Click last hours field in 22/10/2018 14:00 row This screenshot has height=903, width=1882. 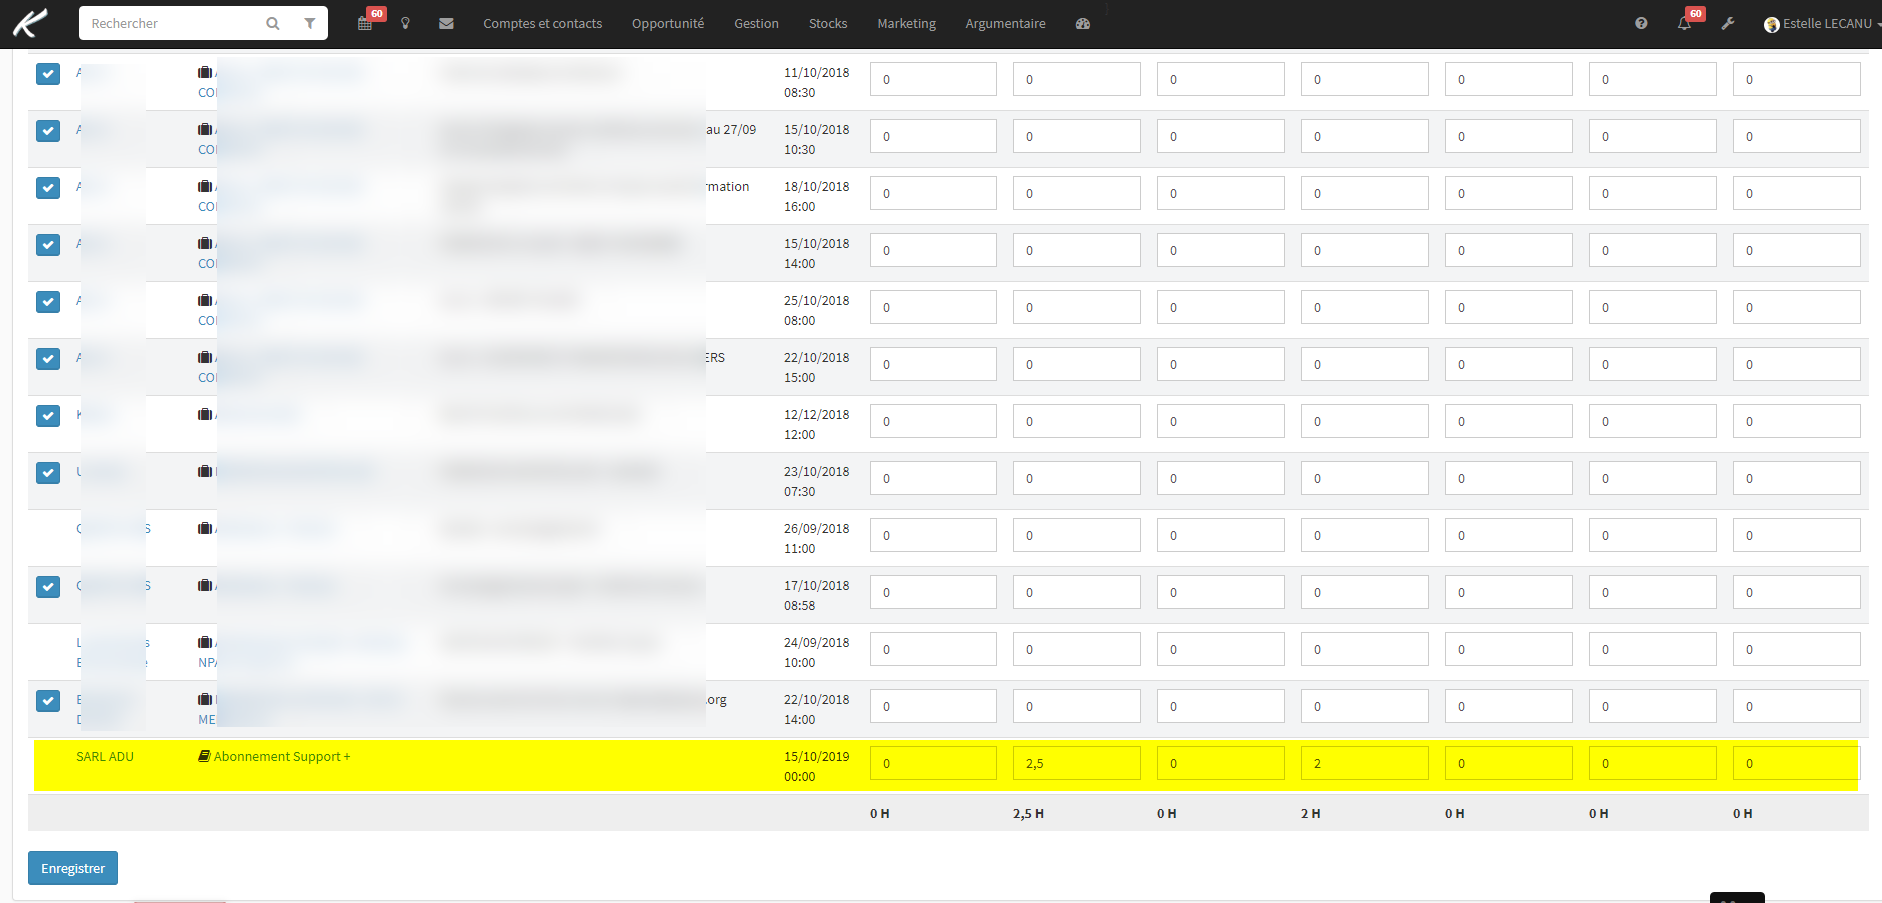[x=1797, y=706]
